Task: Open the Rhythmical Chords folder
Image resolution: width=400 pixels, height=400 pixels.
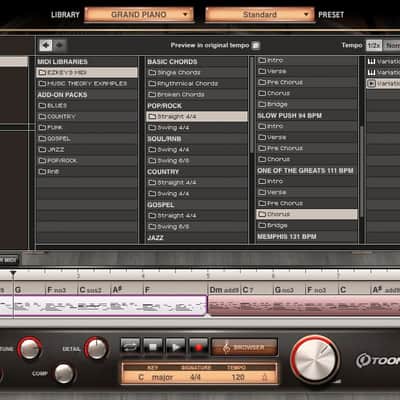Action: (x=197, y=83)
